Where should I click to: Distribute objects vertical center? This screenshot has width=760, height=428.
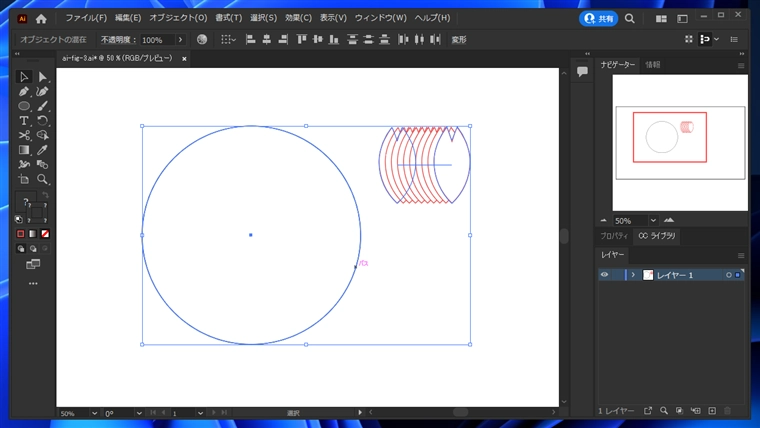click(368, 40)
